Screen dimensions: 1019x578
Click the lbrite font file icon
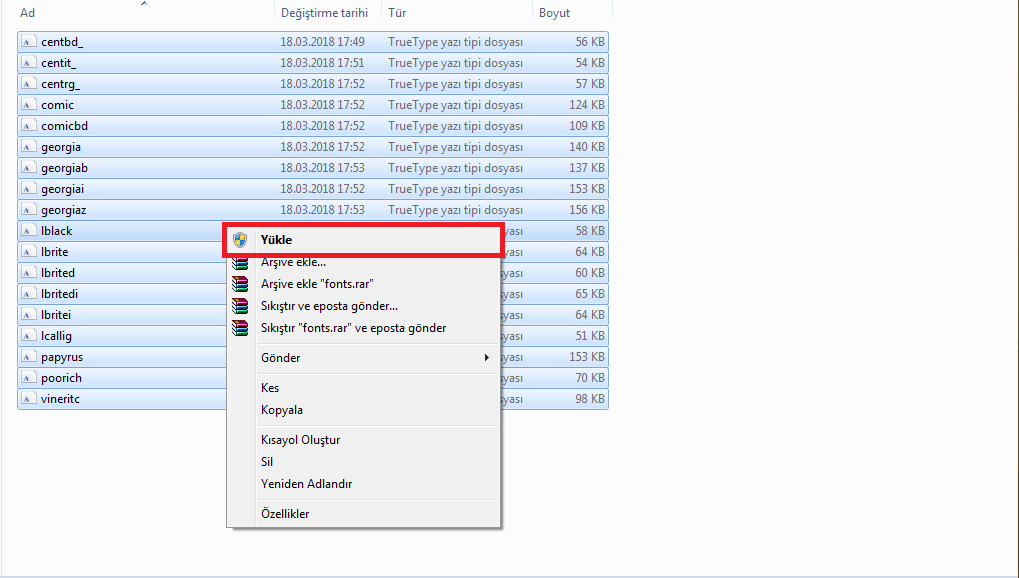[29, 252]
